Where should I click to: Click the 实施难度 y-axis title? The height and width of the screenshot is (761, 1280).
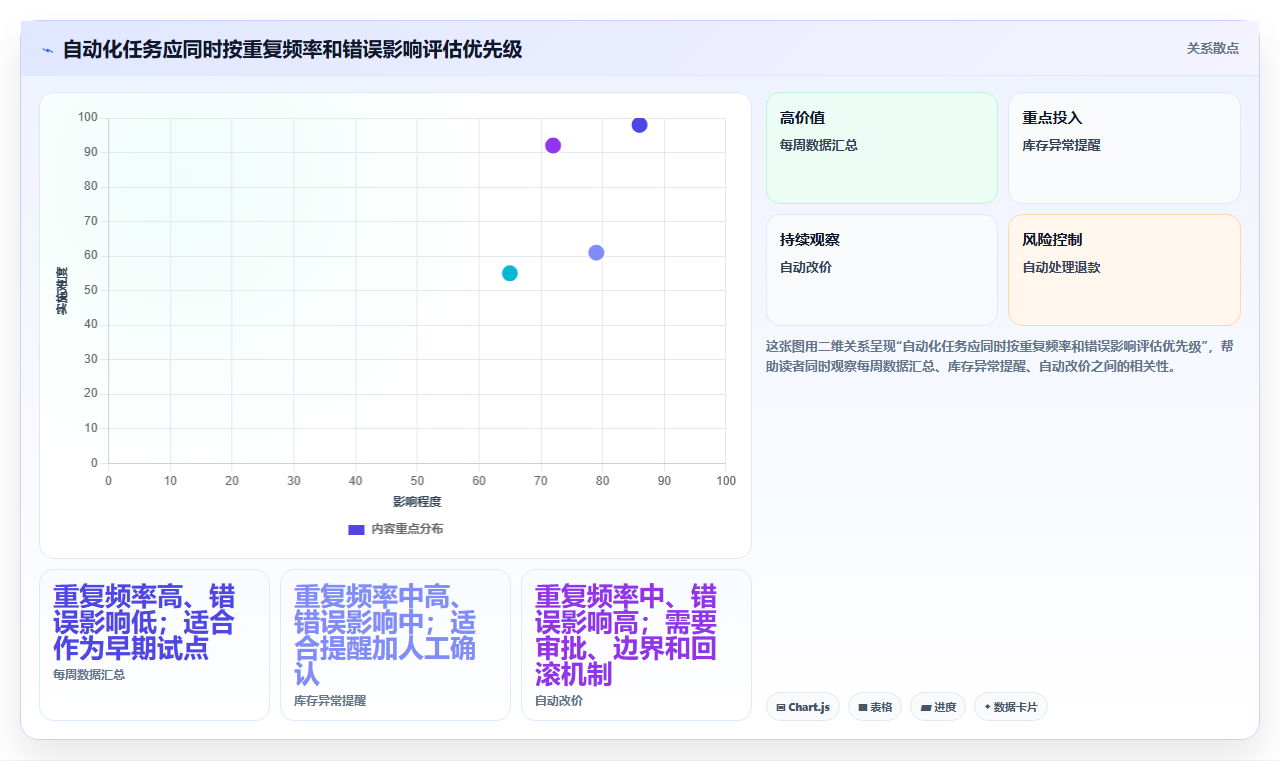click(62, 291)
